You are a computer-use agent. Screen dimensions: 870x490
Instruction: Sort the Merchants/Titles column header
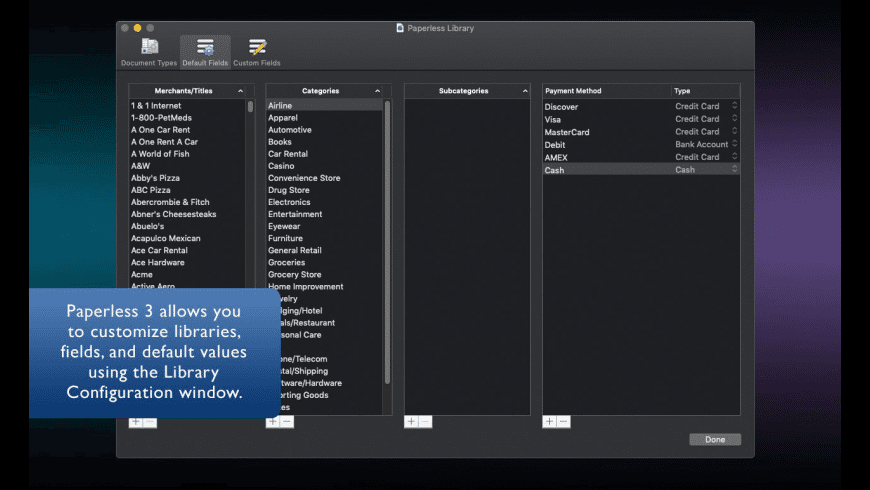191,90
